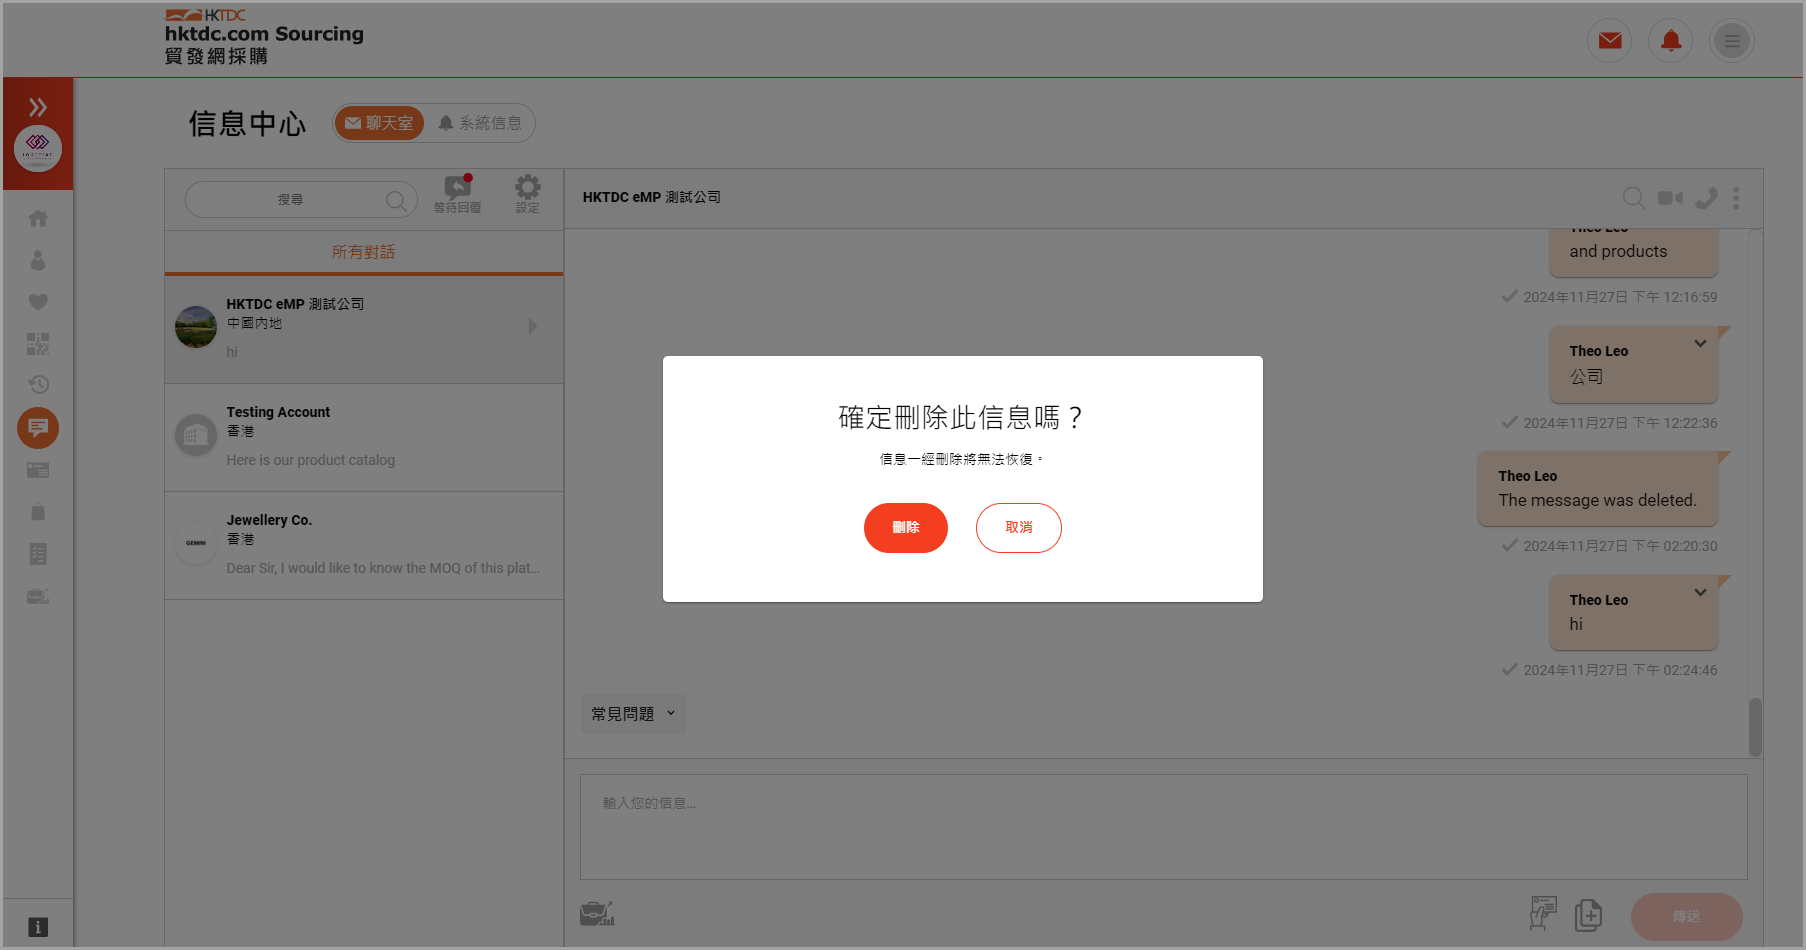Cancel deletion with the 取消 button
This screenshot has width=1806, height=950.
click(1018, 527)
